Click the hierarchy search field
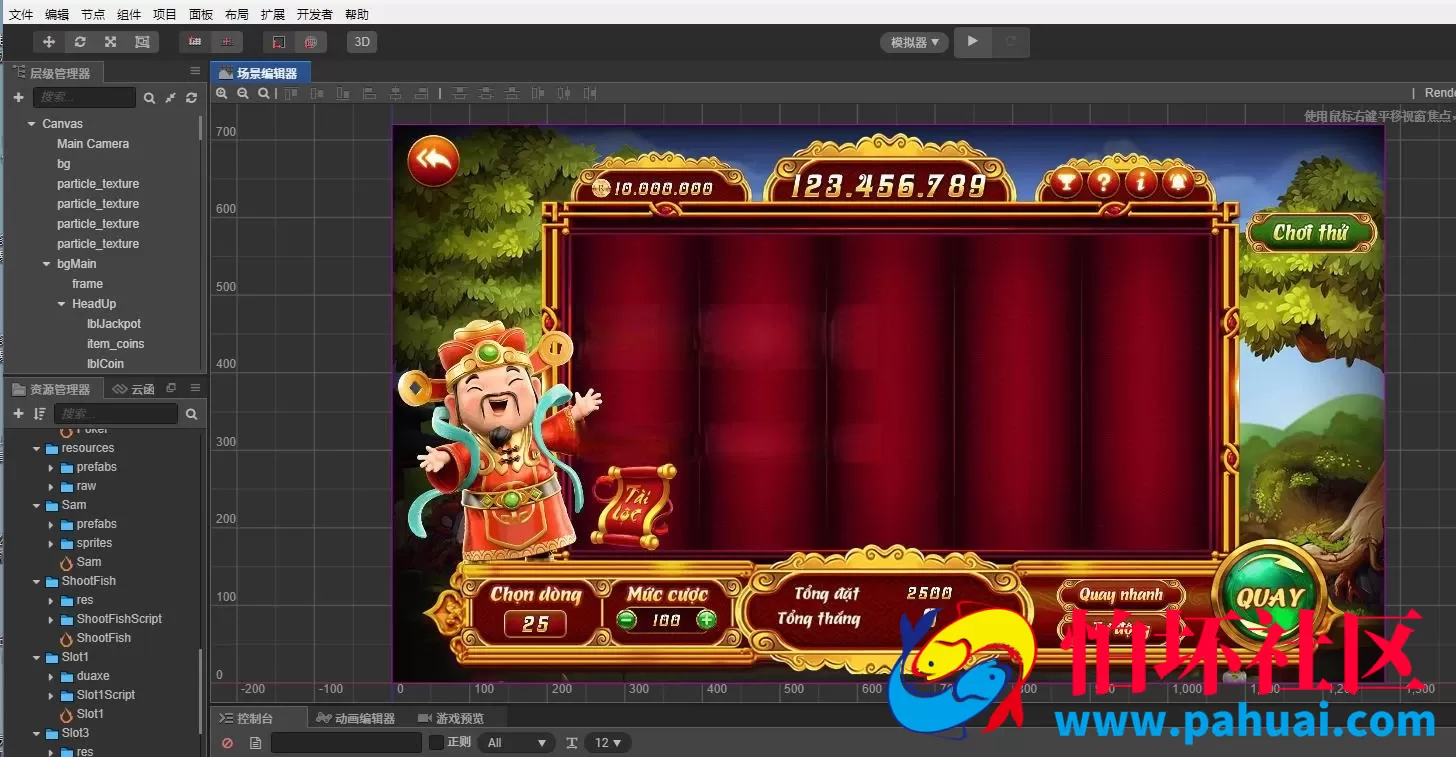This screenshot has height=757, width=1456. [x=84, y=97]
